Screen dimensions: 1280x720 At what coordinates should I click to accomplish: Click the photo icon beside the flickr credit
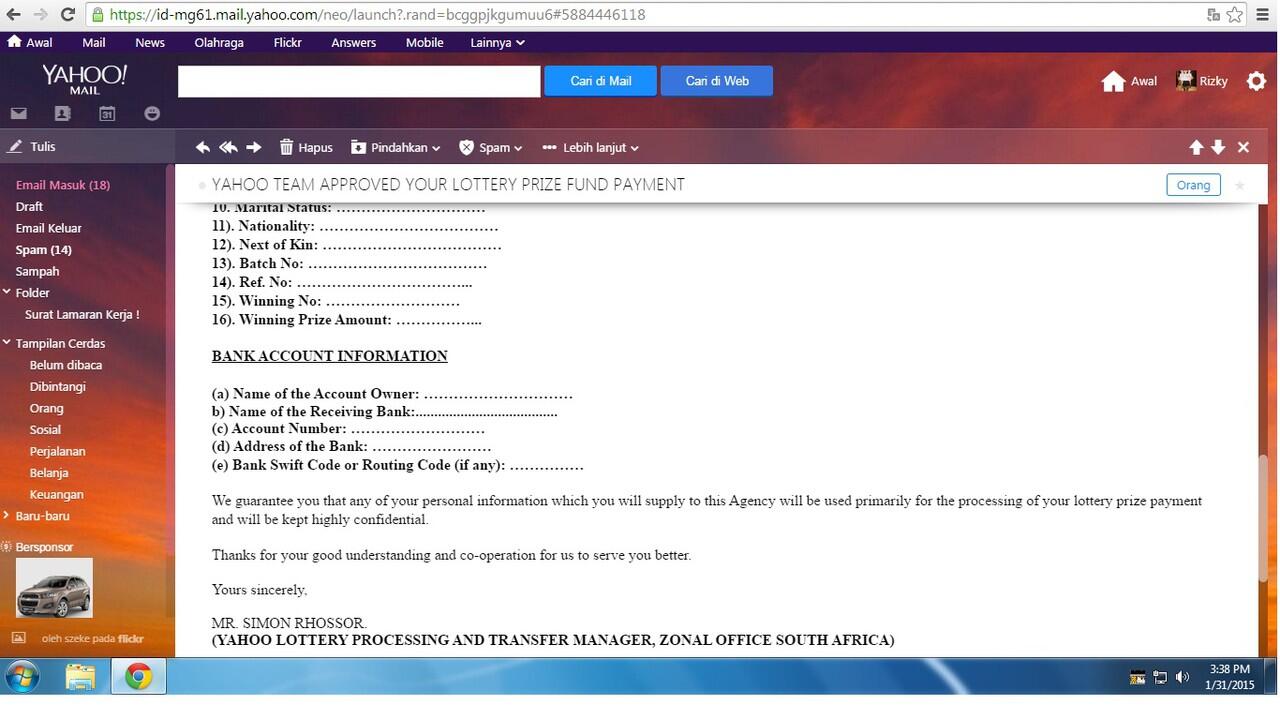pos(18,637)
